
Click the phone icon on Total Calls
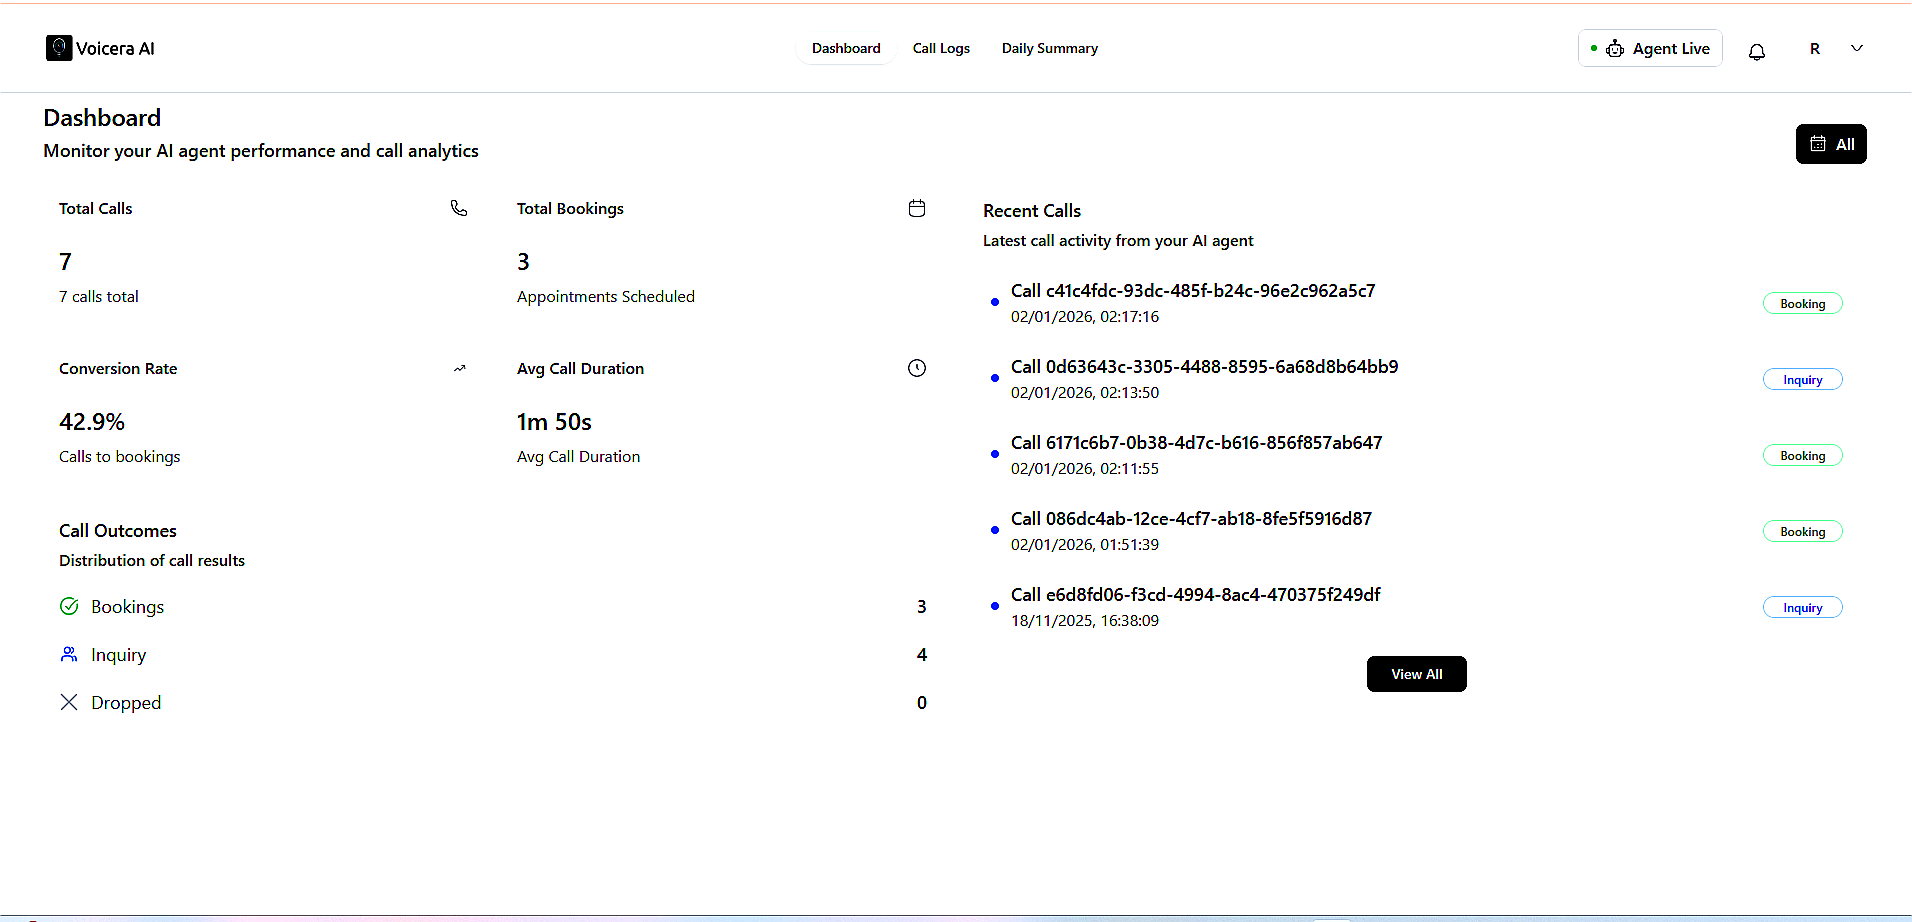click(459, 208)
